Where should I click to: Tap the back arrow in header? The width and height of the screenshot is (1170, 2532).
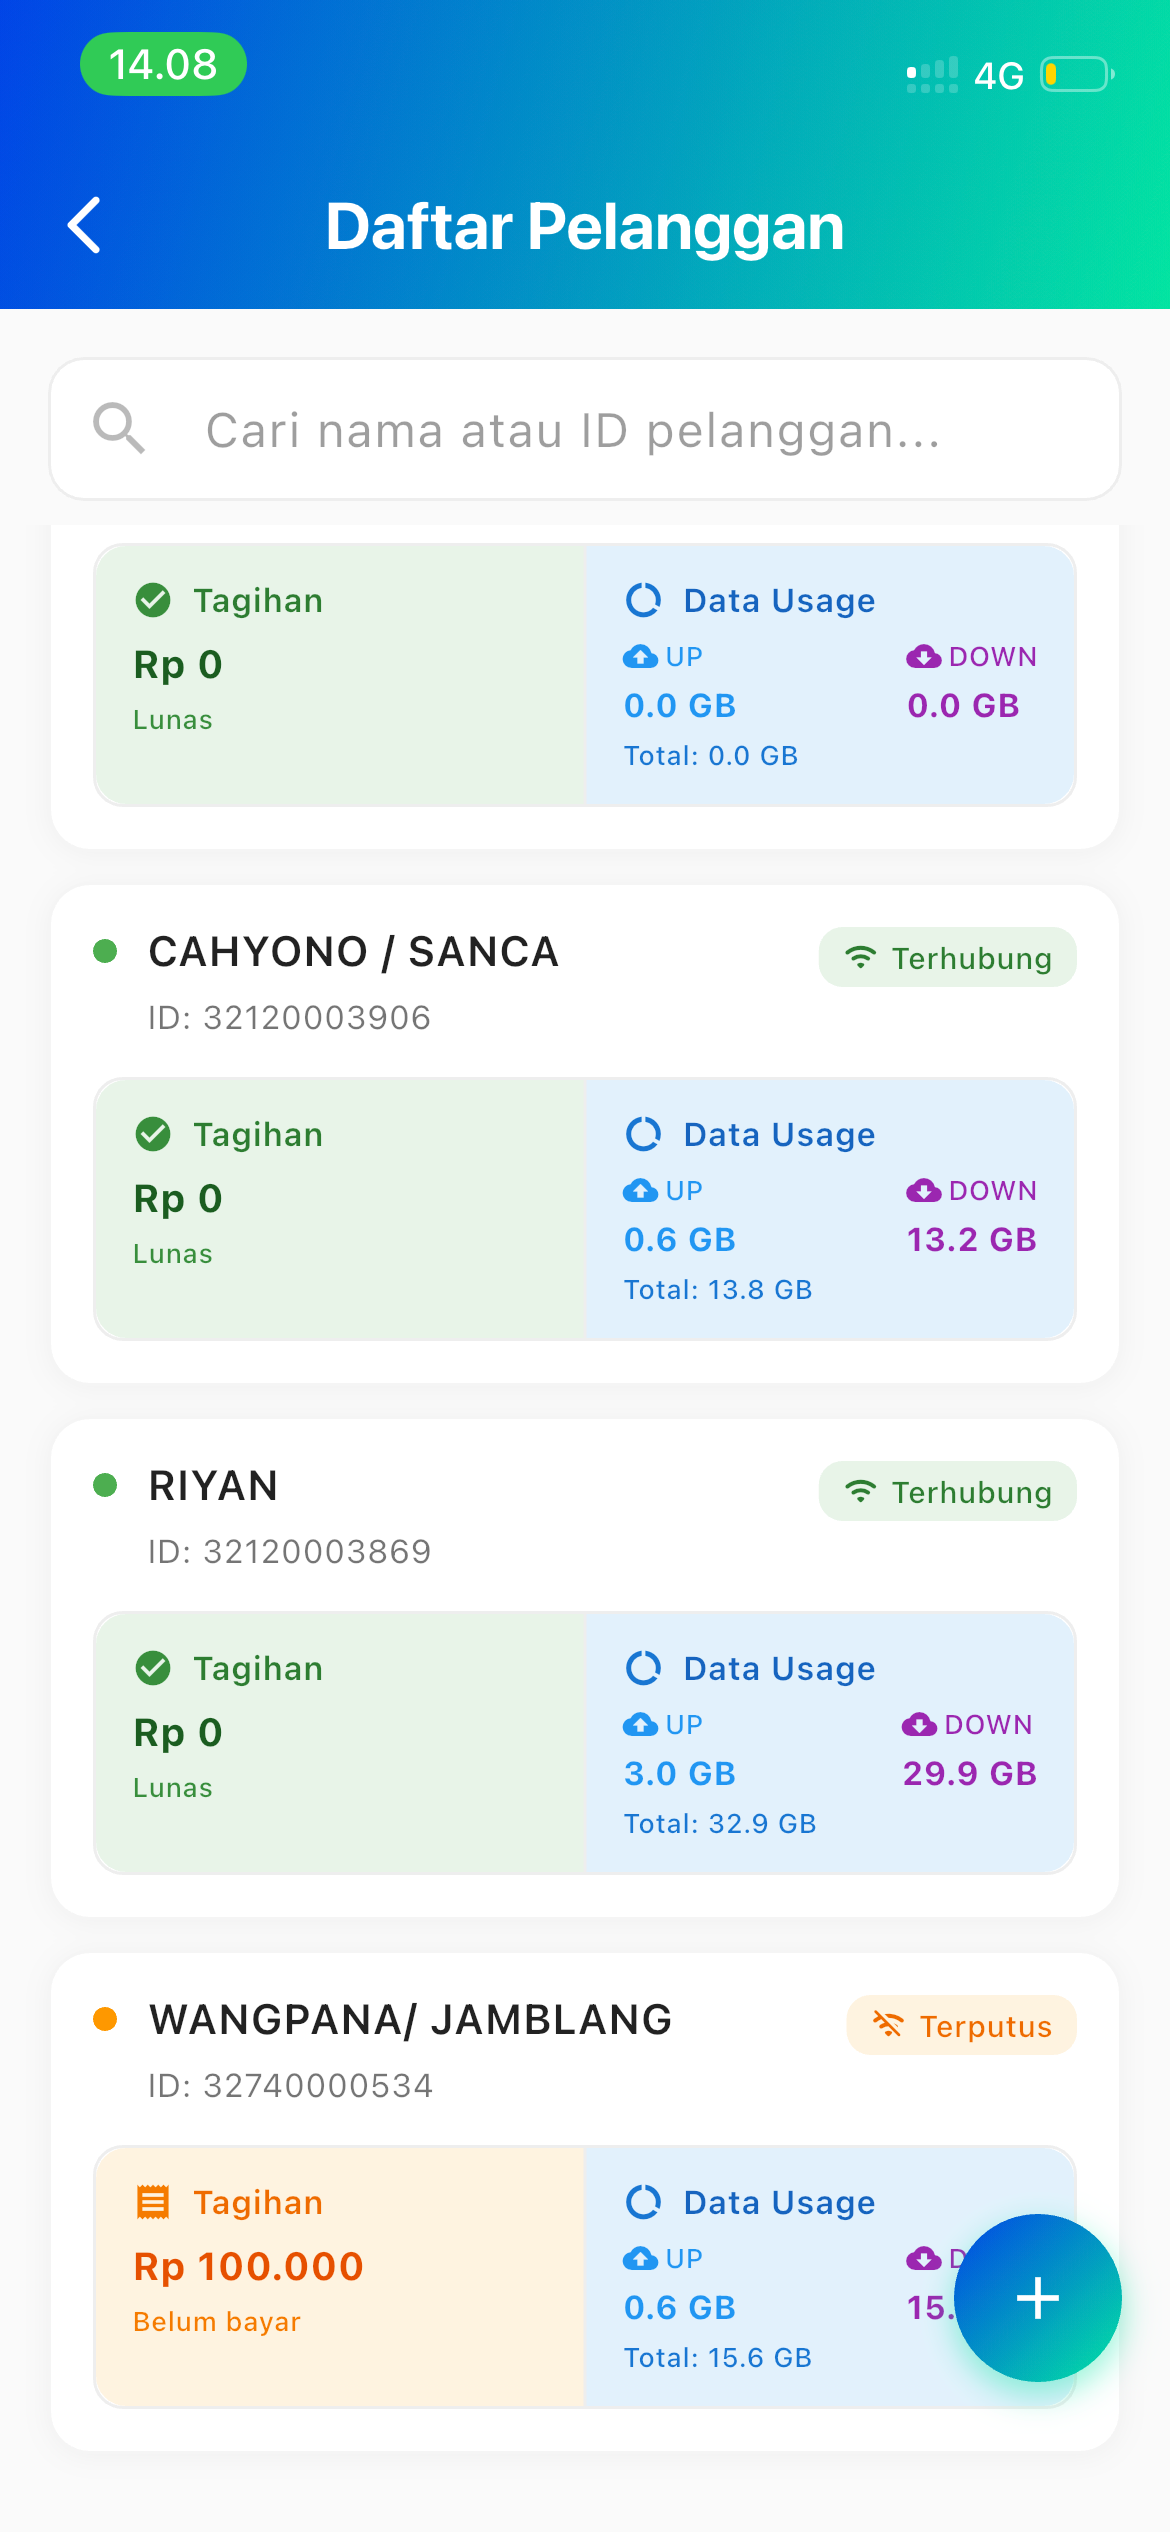[x=85, y=225]
